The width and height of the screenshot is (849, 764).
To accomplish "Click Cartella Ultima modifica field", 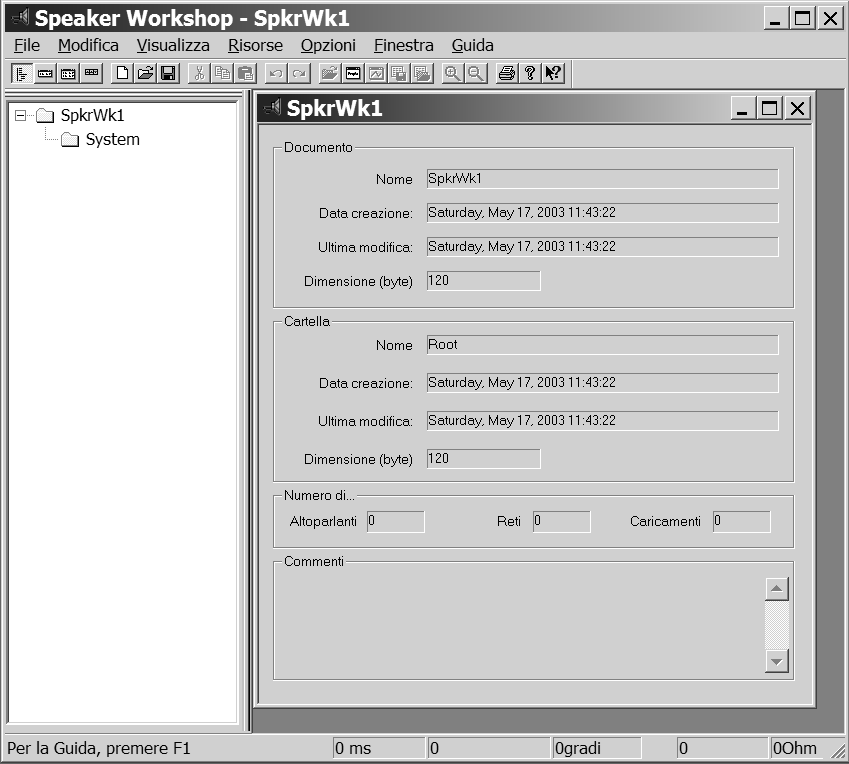I will pyautogui.click(x=602, y=421).
